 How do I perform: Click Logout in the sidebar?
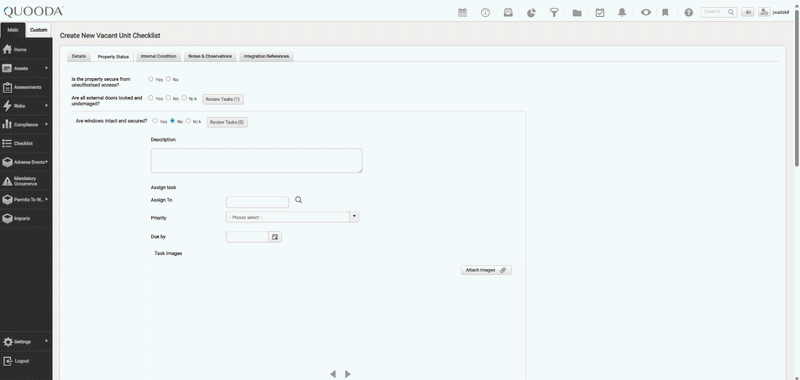coord(26,361)
